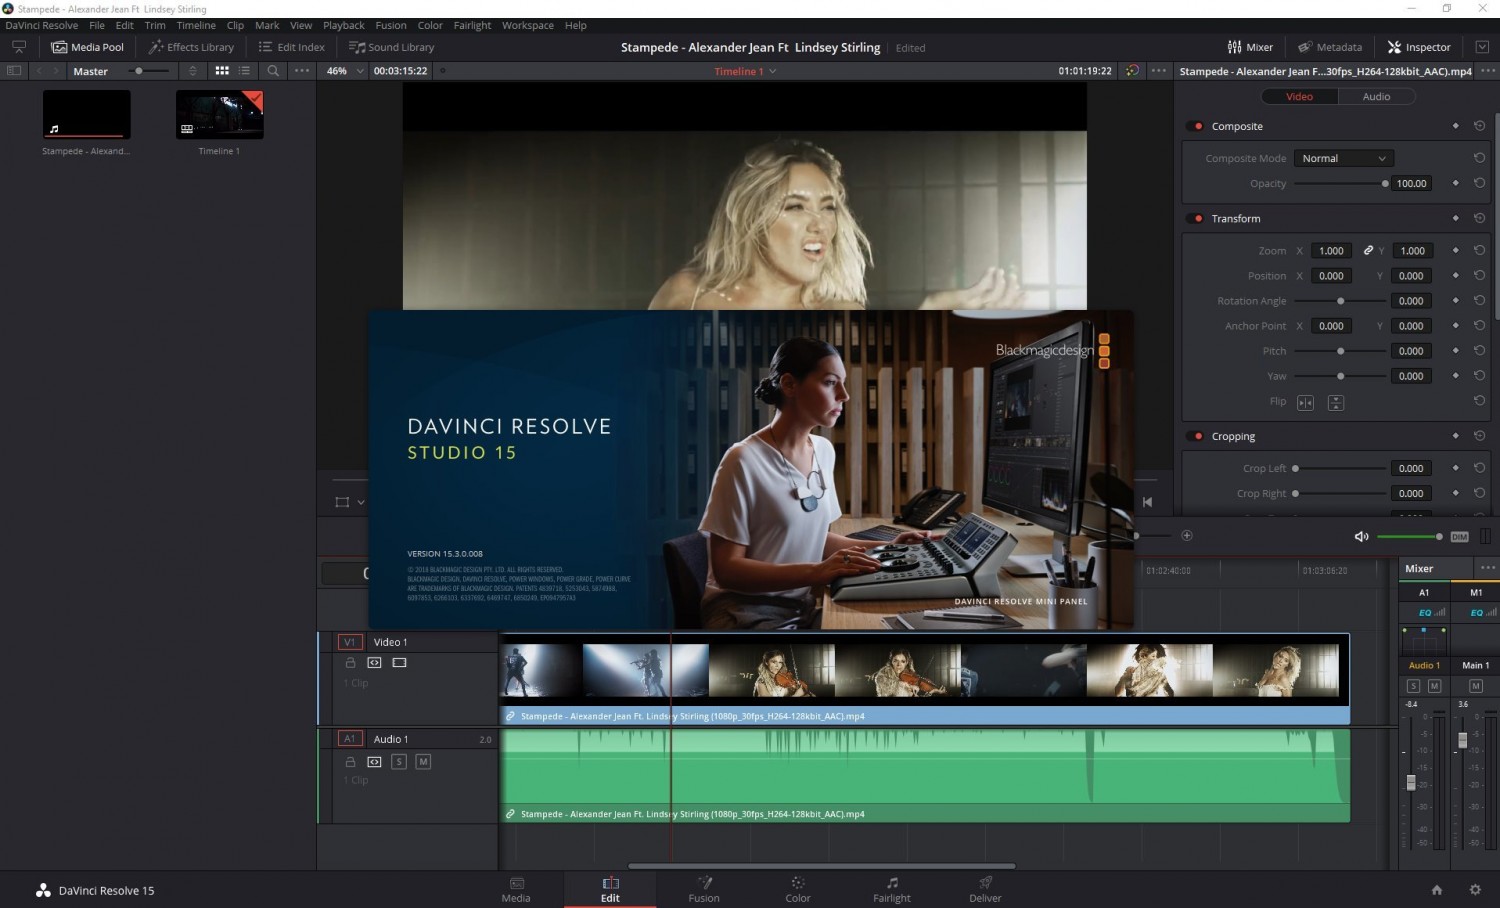Click the Opacity slider handle
The width and height of the screenshot is (1500, 908).
click(x=1385, y=183)
